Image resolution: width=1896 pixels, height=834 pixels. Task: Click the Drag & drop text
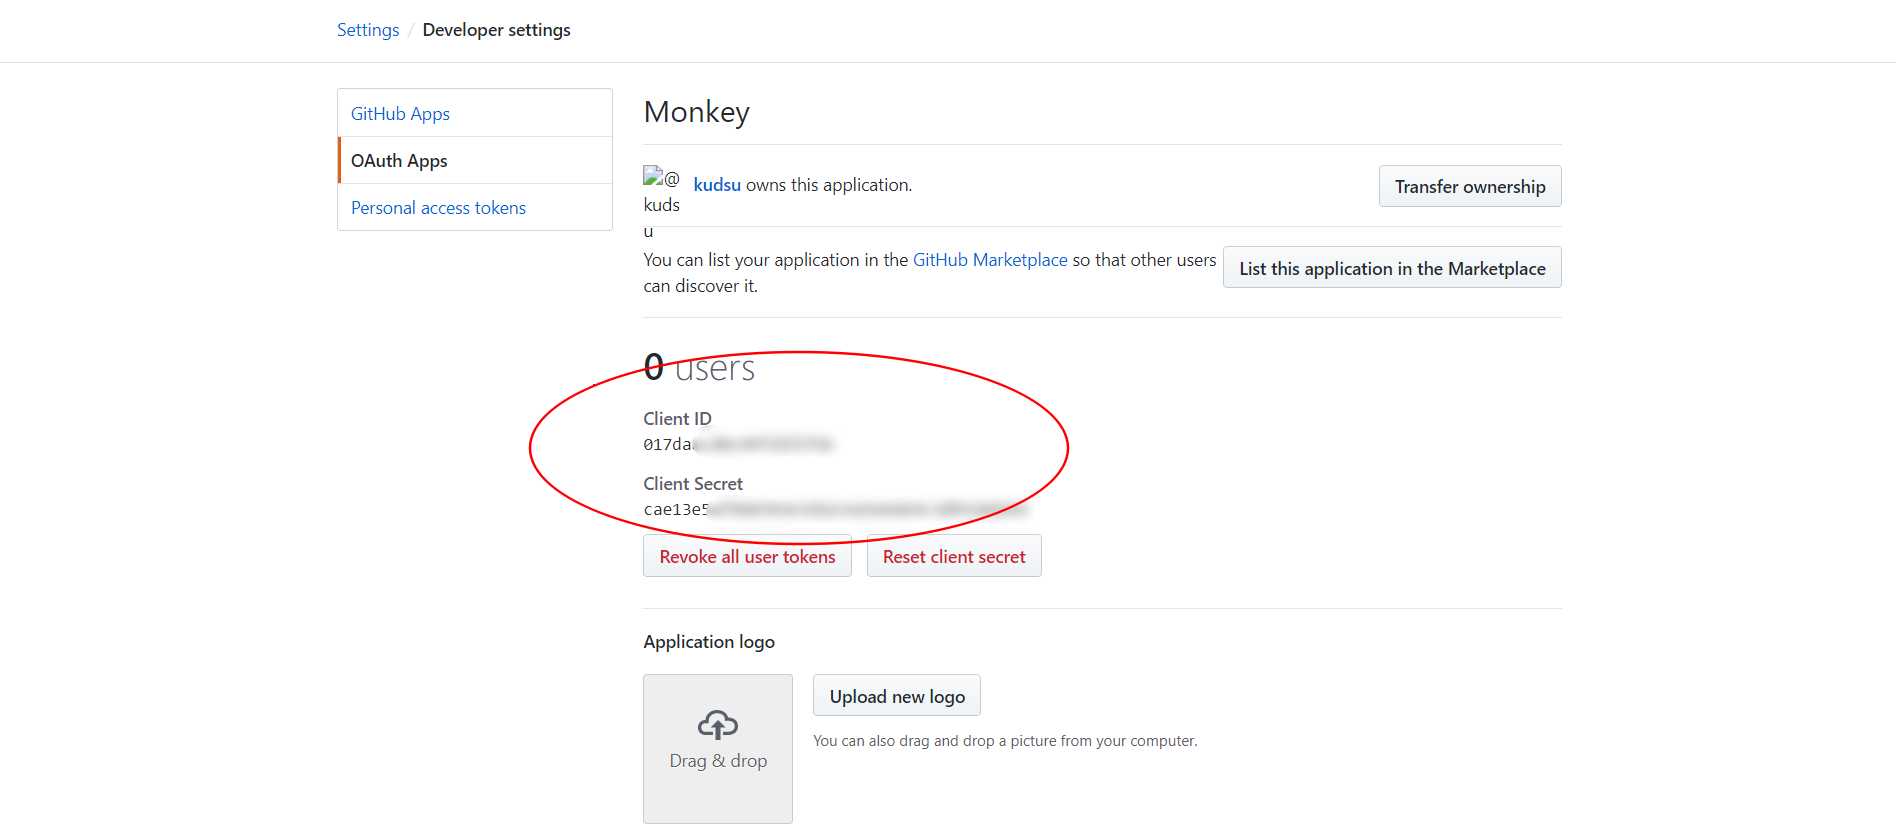[718, 761]
